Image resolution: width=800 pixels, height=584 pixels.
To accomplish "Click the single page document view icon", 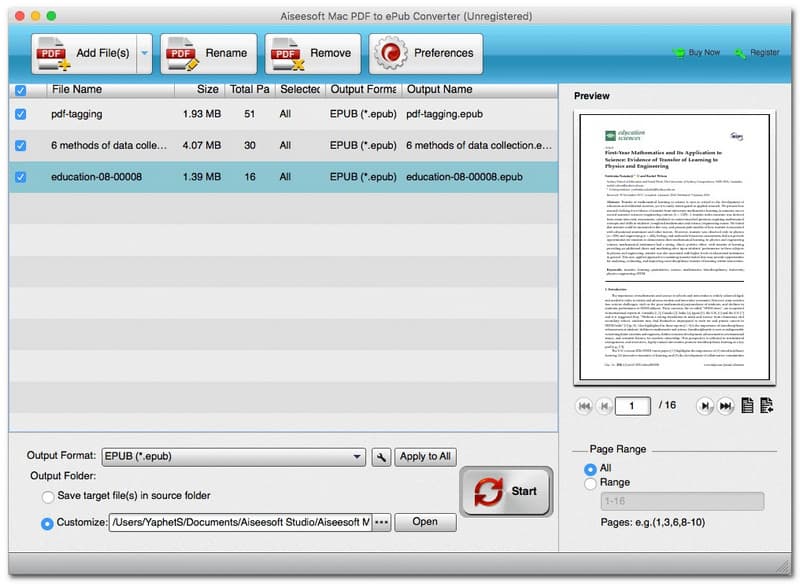I will 747,405.
